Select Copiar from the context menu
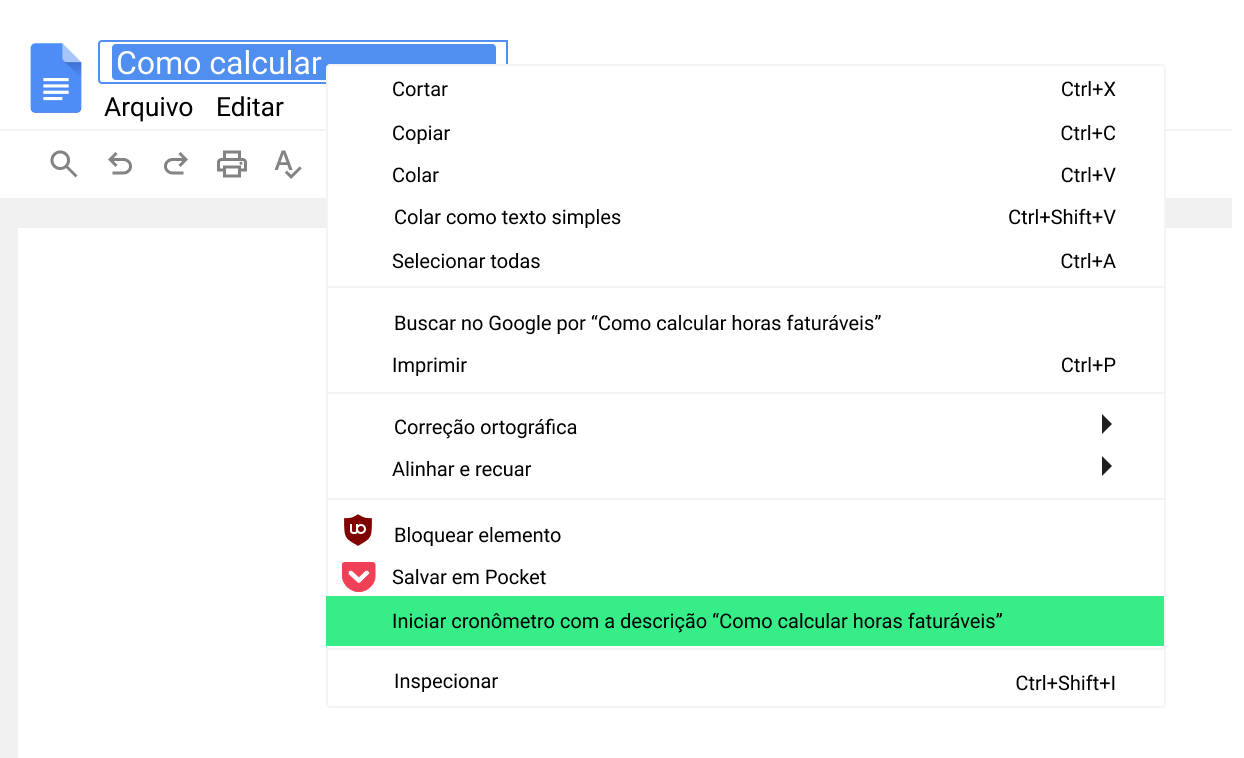 [x=421, y=132]
